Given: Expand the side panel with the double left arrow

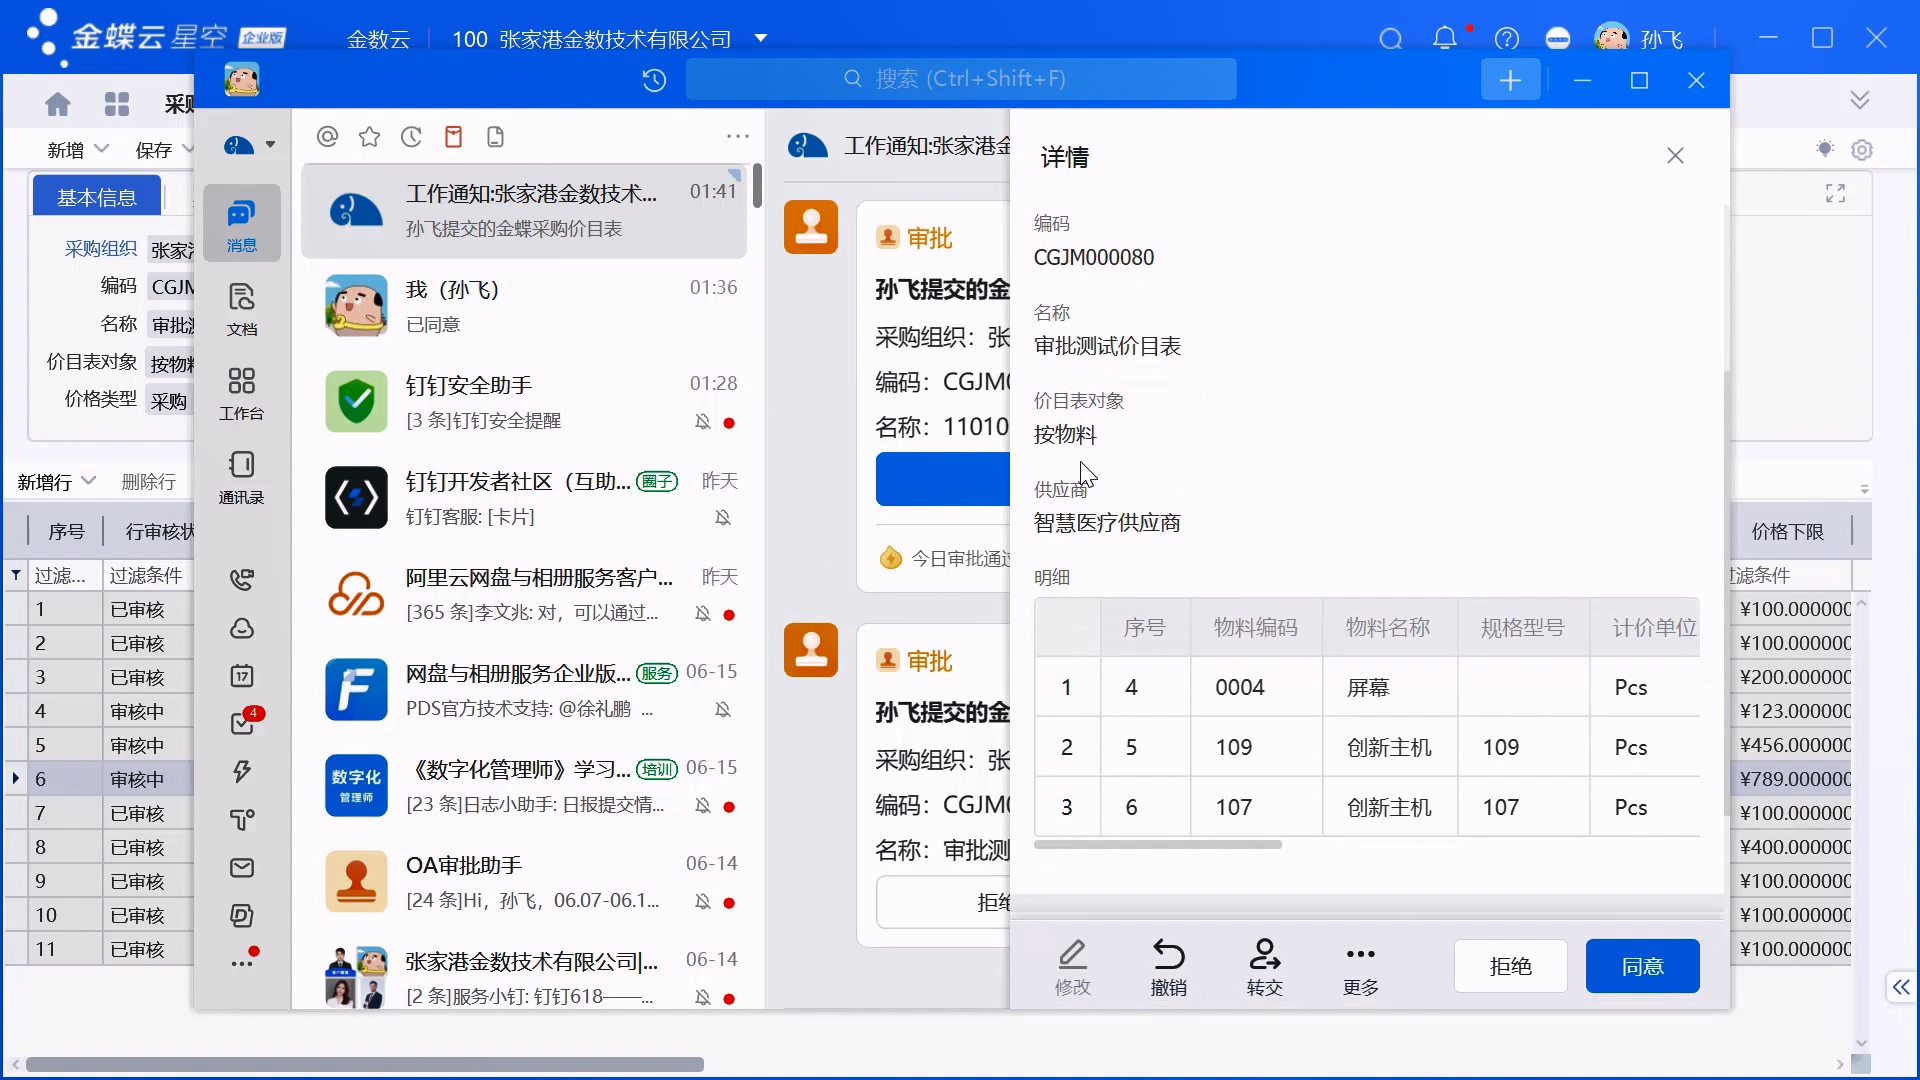Looking at the screenshot, I should click(1900, 987).
